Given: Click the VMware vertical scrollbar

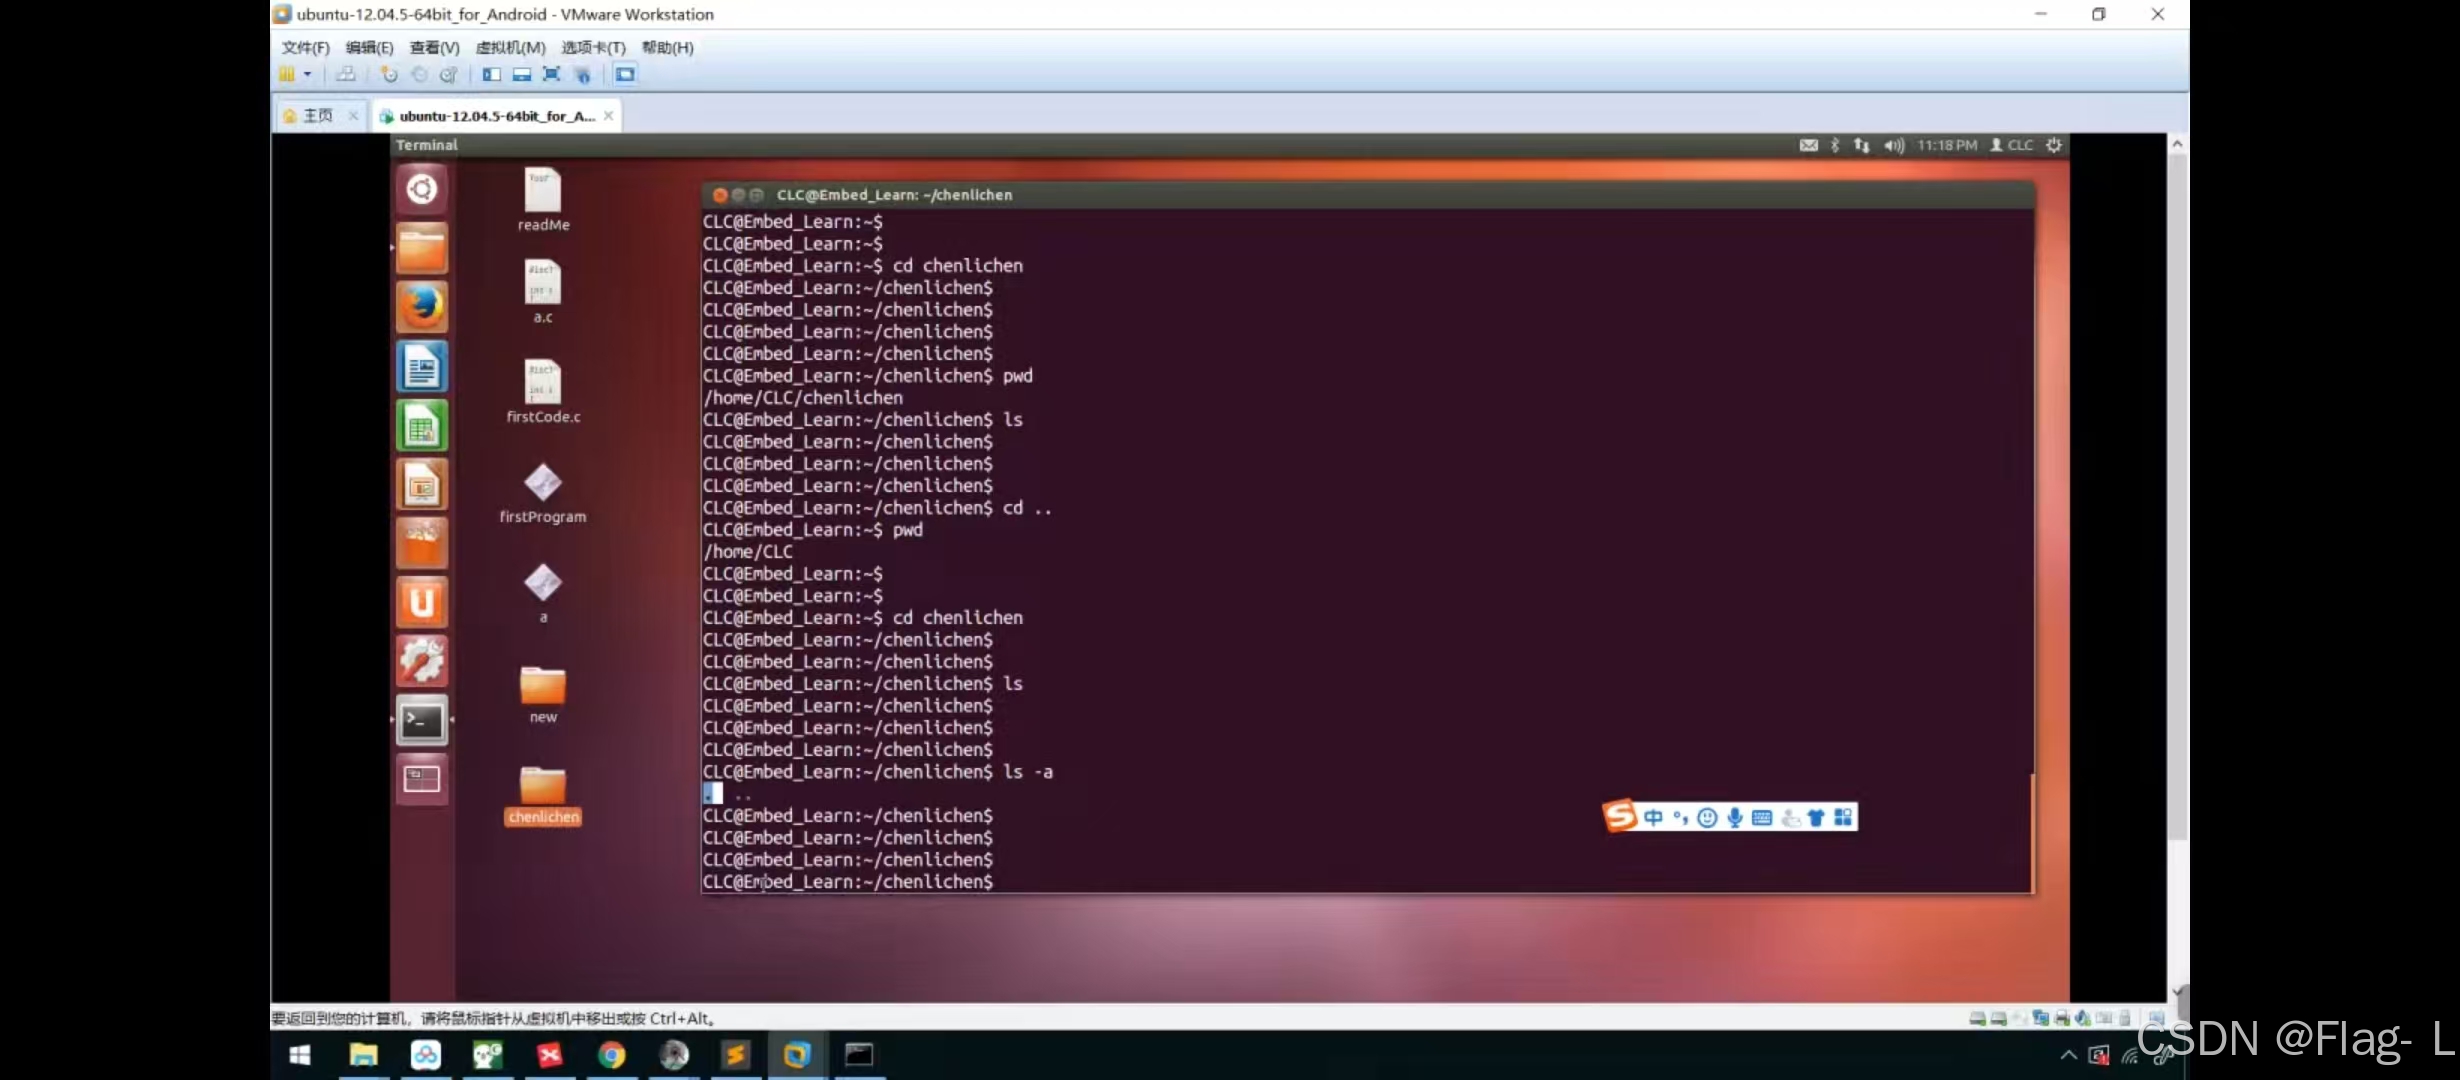Looking at the screenshot, I should [x=2177, y=500].
